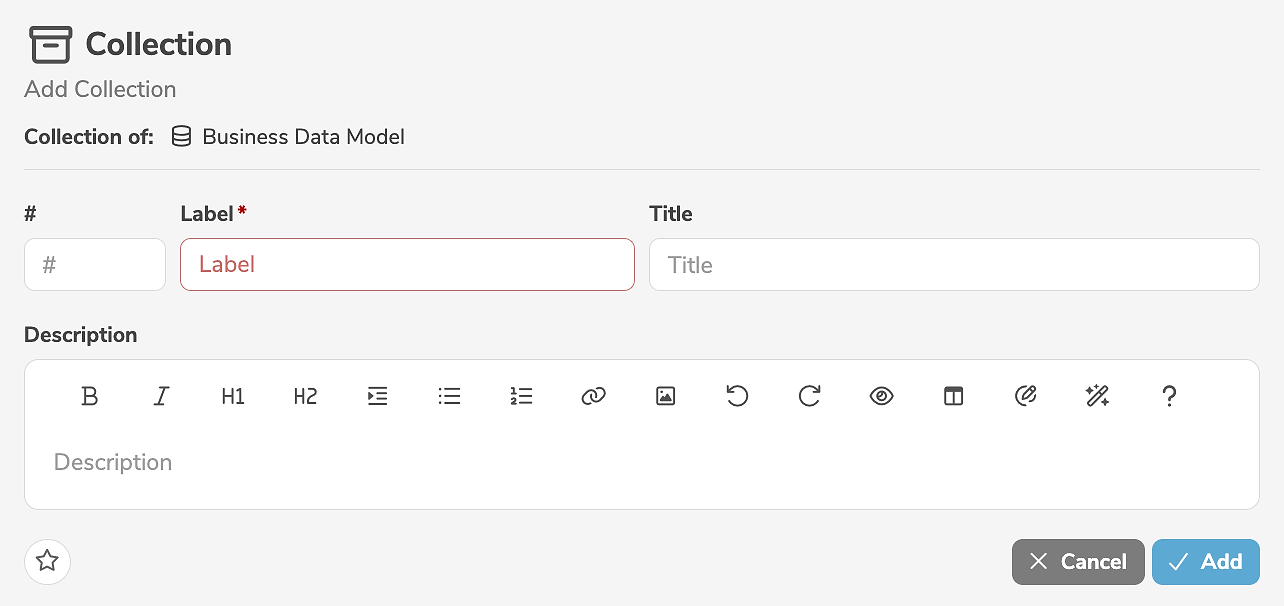The width and height of the screenshot is (1284, 606).
Task: Open the magic wand AI assist
Action: pos(1097,397)
